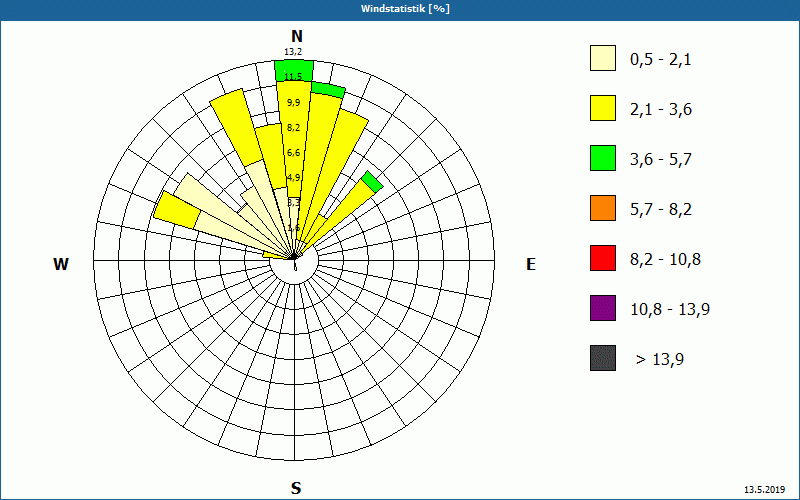Click the 8,2 ring scale value on chart
This screenshot has width=800, height=500.
(x=293, y=128)
